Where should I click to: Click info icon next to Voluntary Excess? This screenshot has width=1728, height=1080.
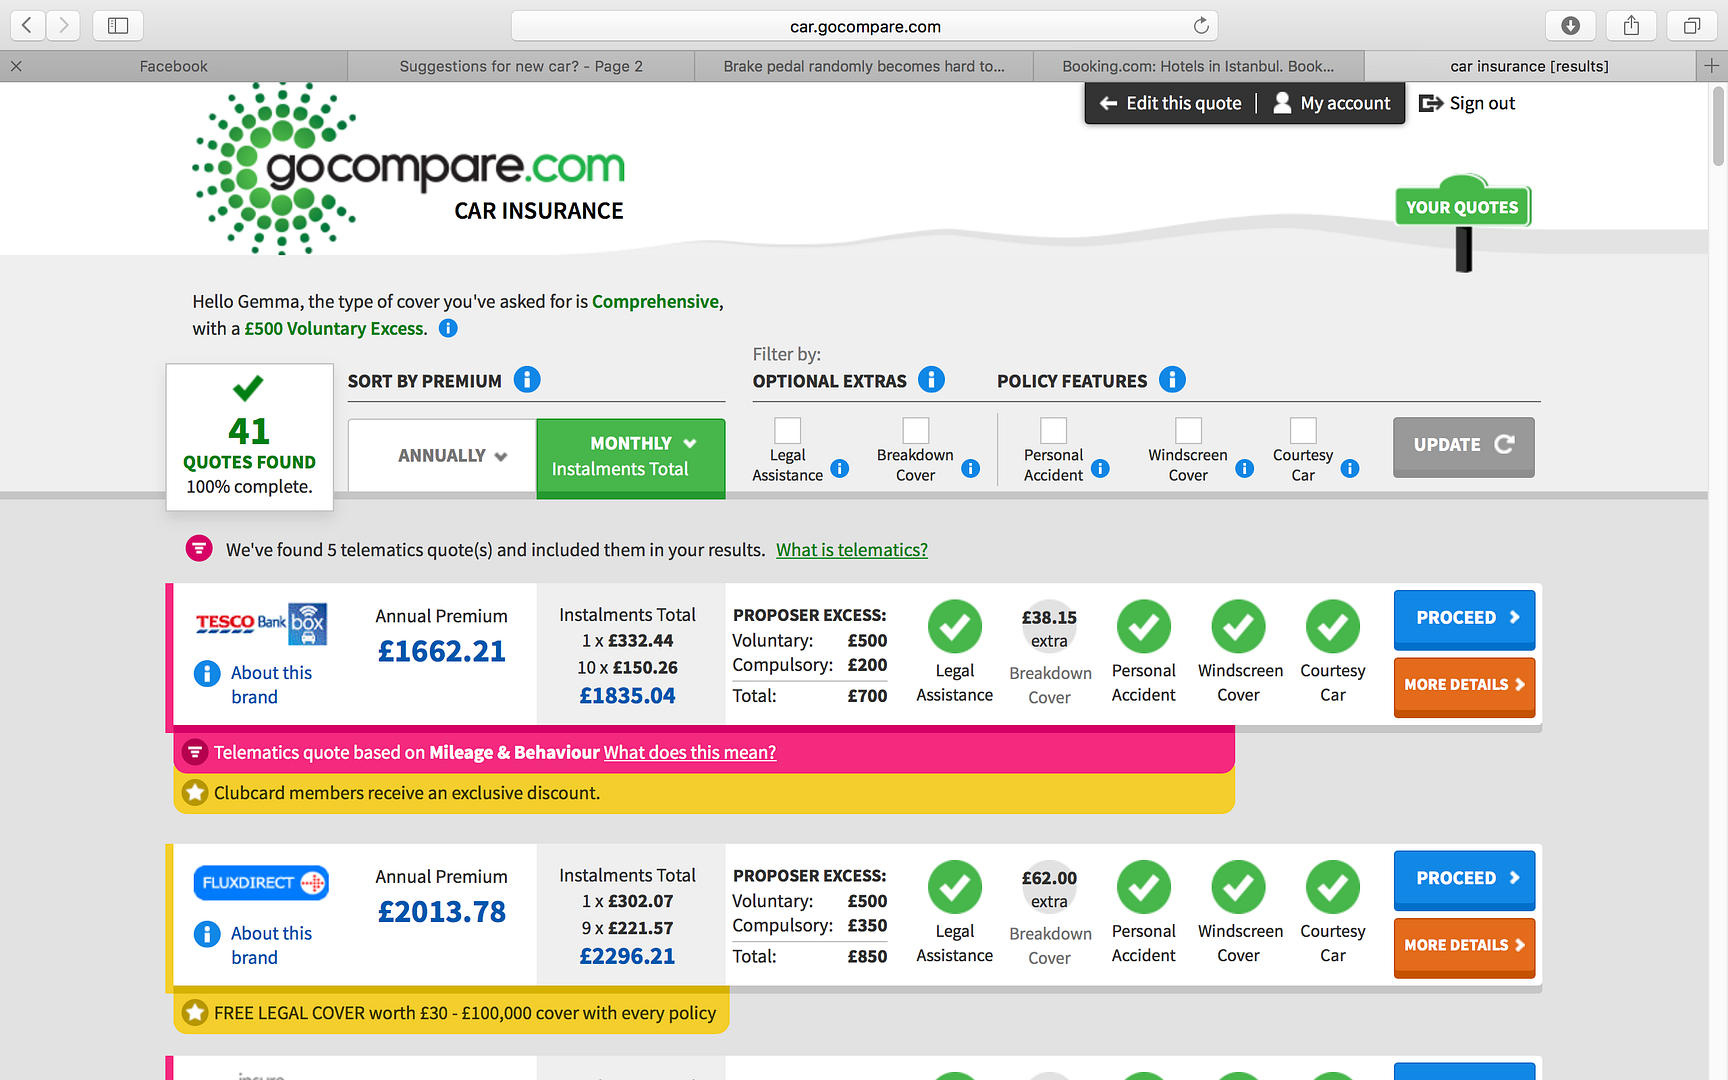tap(448, 328)
